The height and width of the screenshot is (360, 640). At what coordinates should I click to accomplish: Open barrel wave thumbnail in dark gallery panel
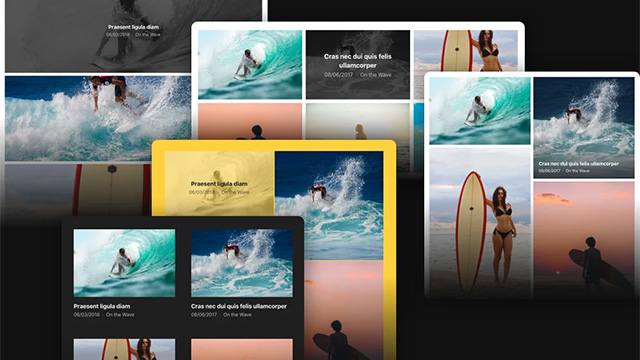coord(124,263)
